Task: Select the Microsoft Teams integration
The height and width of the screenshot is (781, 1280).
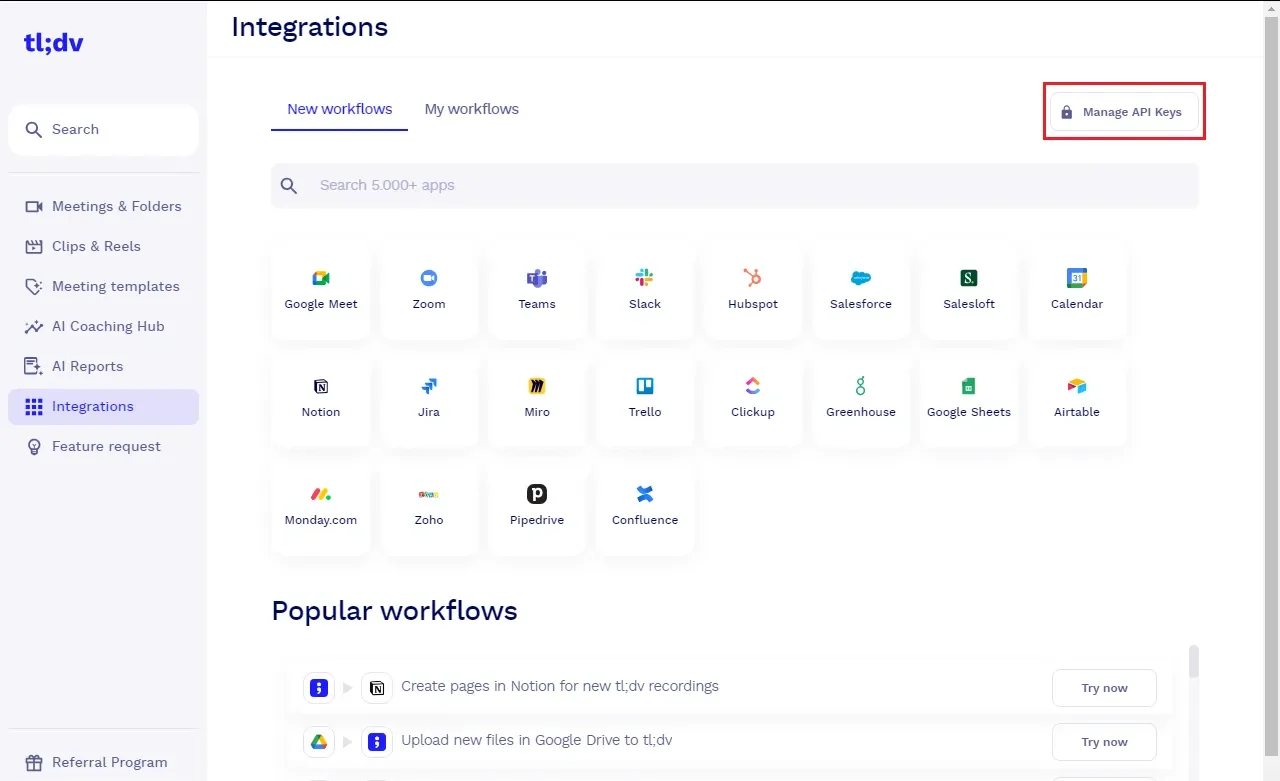Action: (537, 290)
